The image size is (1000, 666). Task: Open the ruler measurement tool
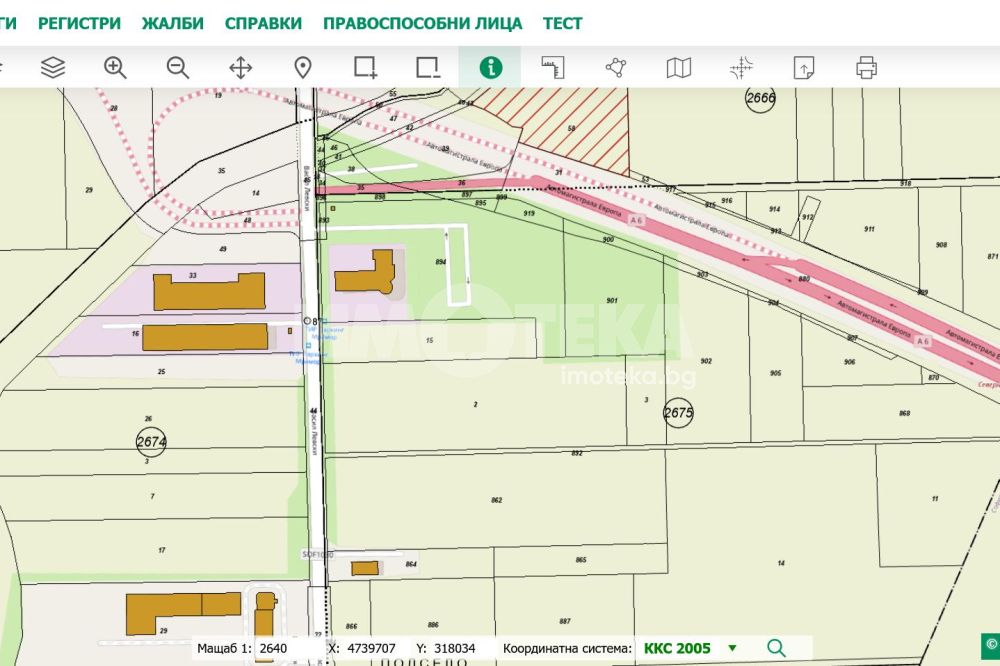553,67
